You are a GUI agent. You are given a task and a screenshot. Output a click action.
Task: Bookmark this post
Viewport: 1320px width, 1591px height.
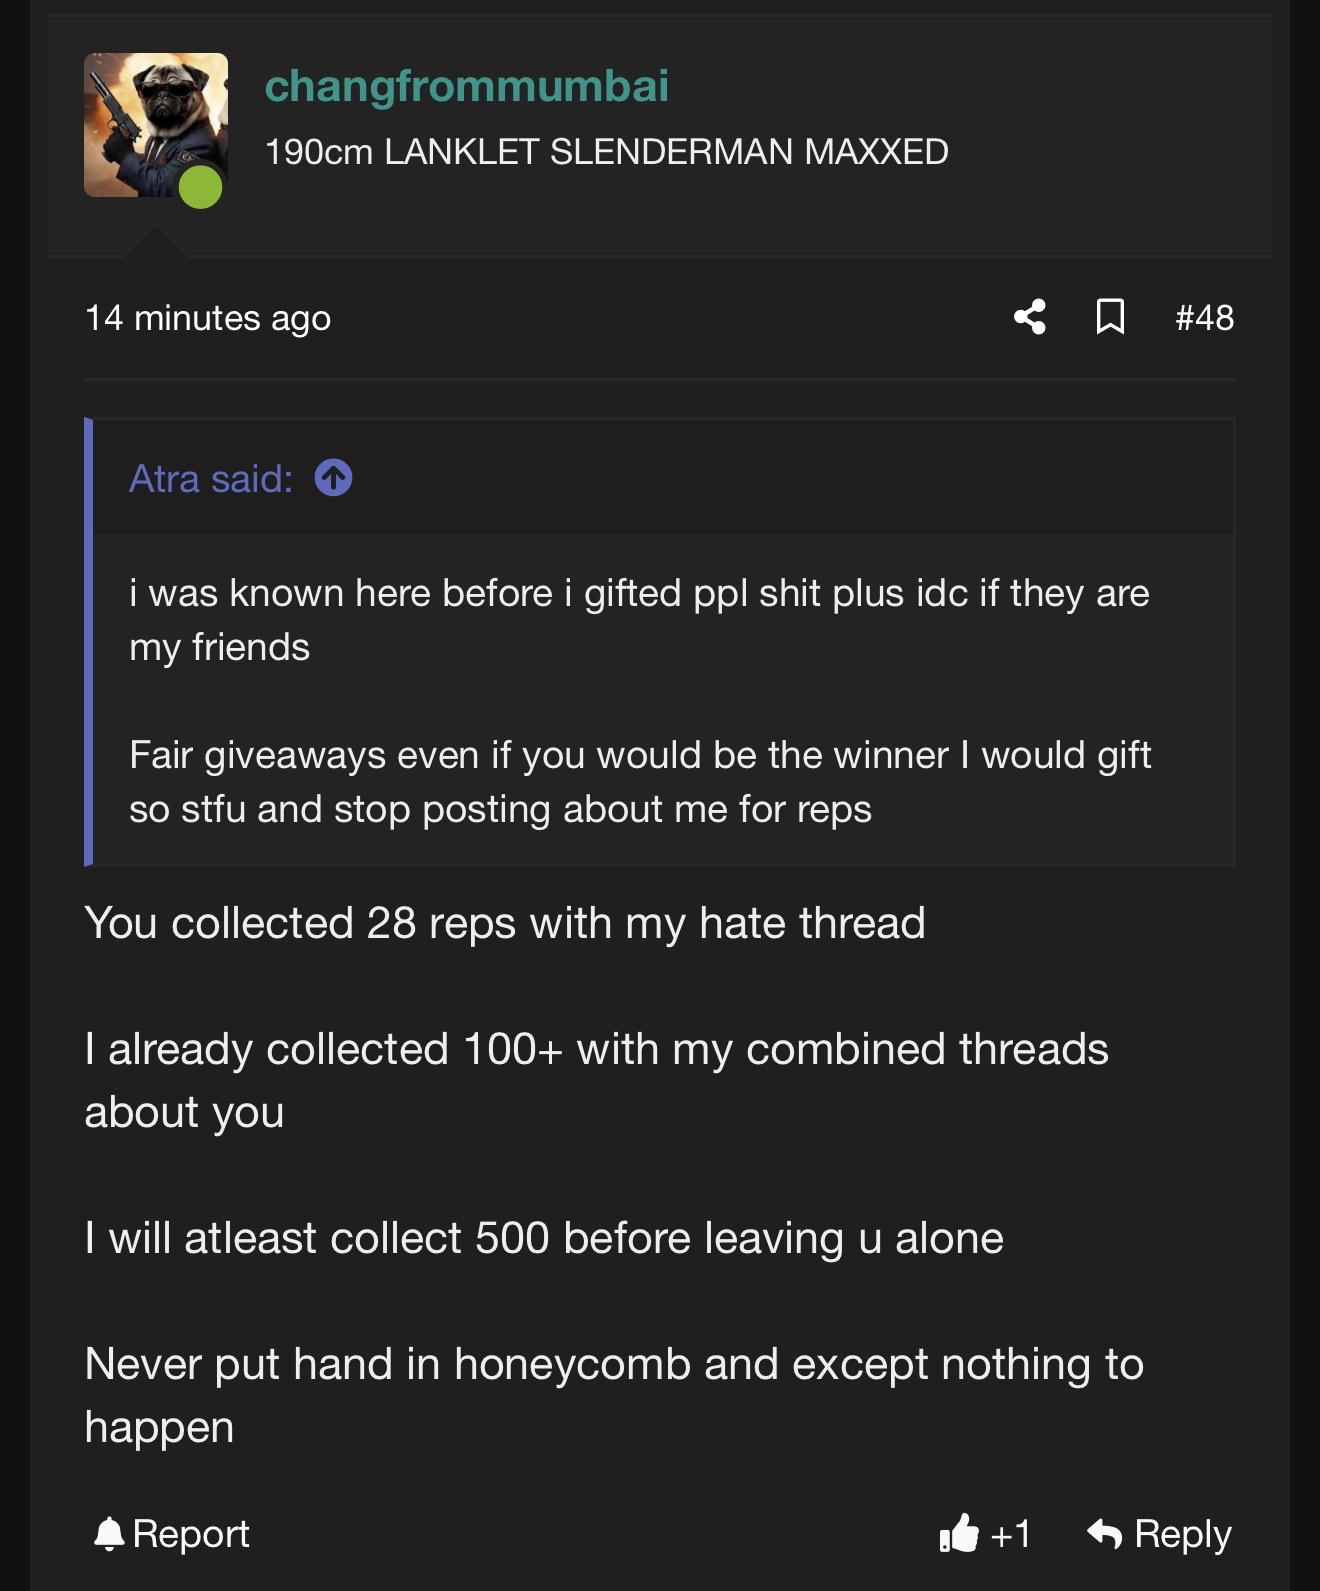(x=1110, y=317)
